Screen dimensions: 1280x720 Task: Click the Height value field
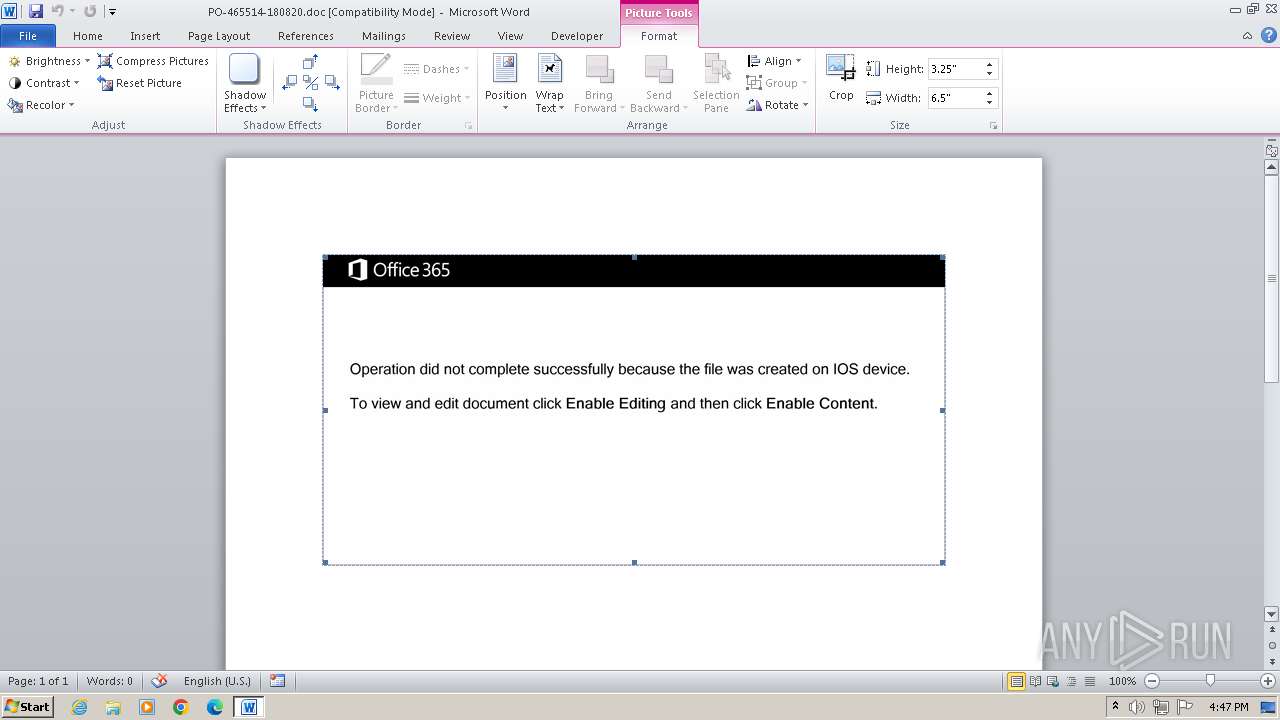click(x=954, y=69)
